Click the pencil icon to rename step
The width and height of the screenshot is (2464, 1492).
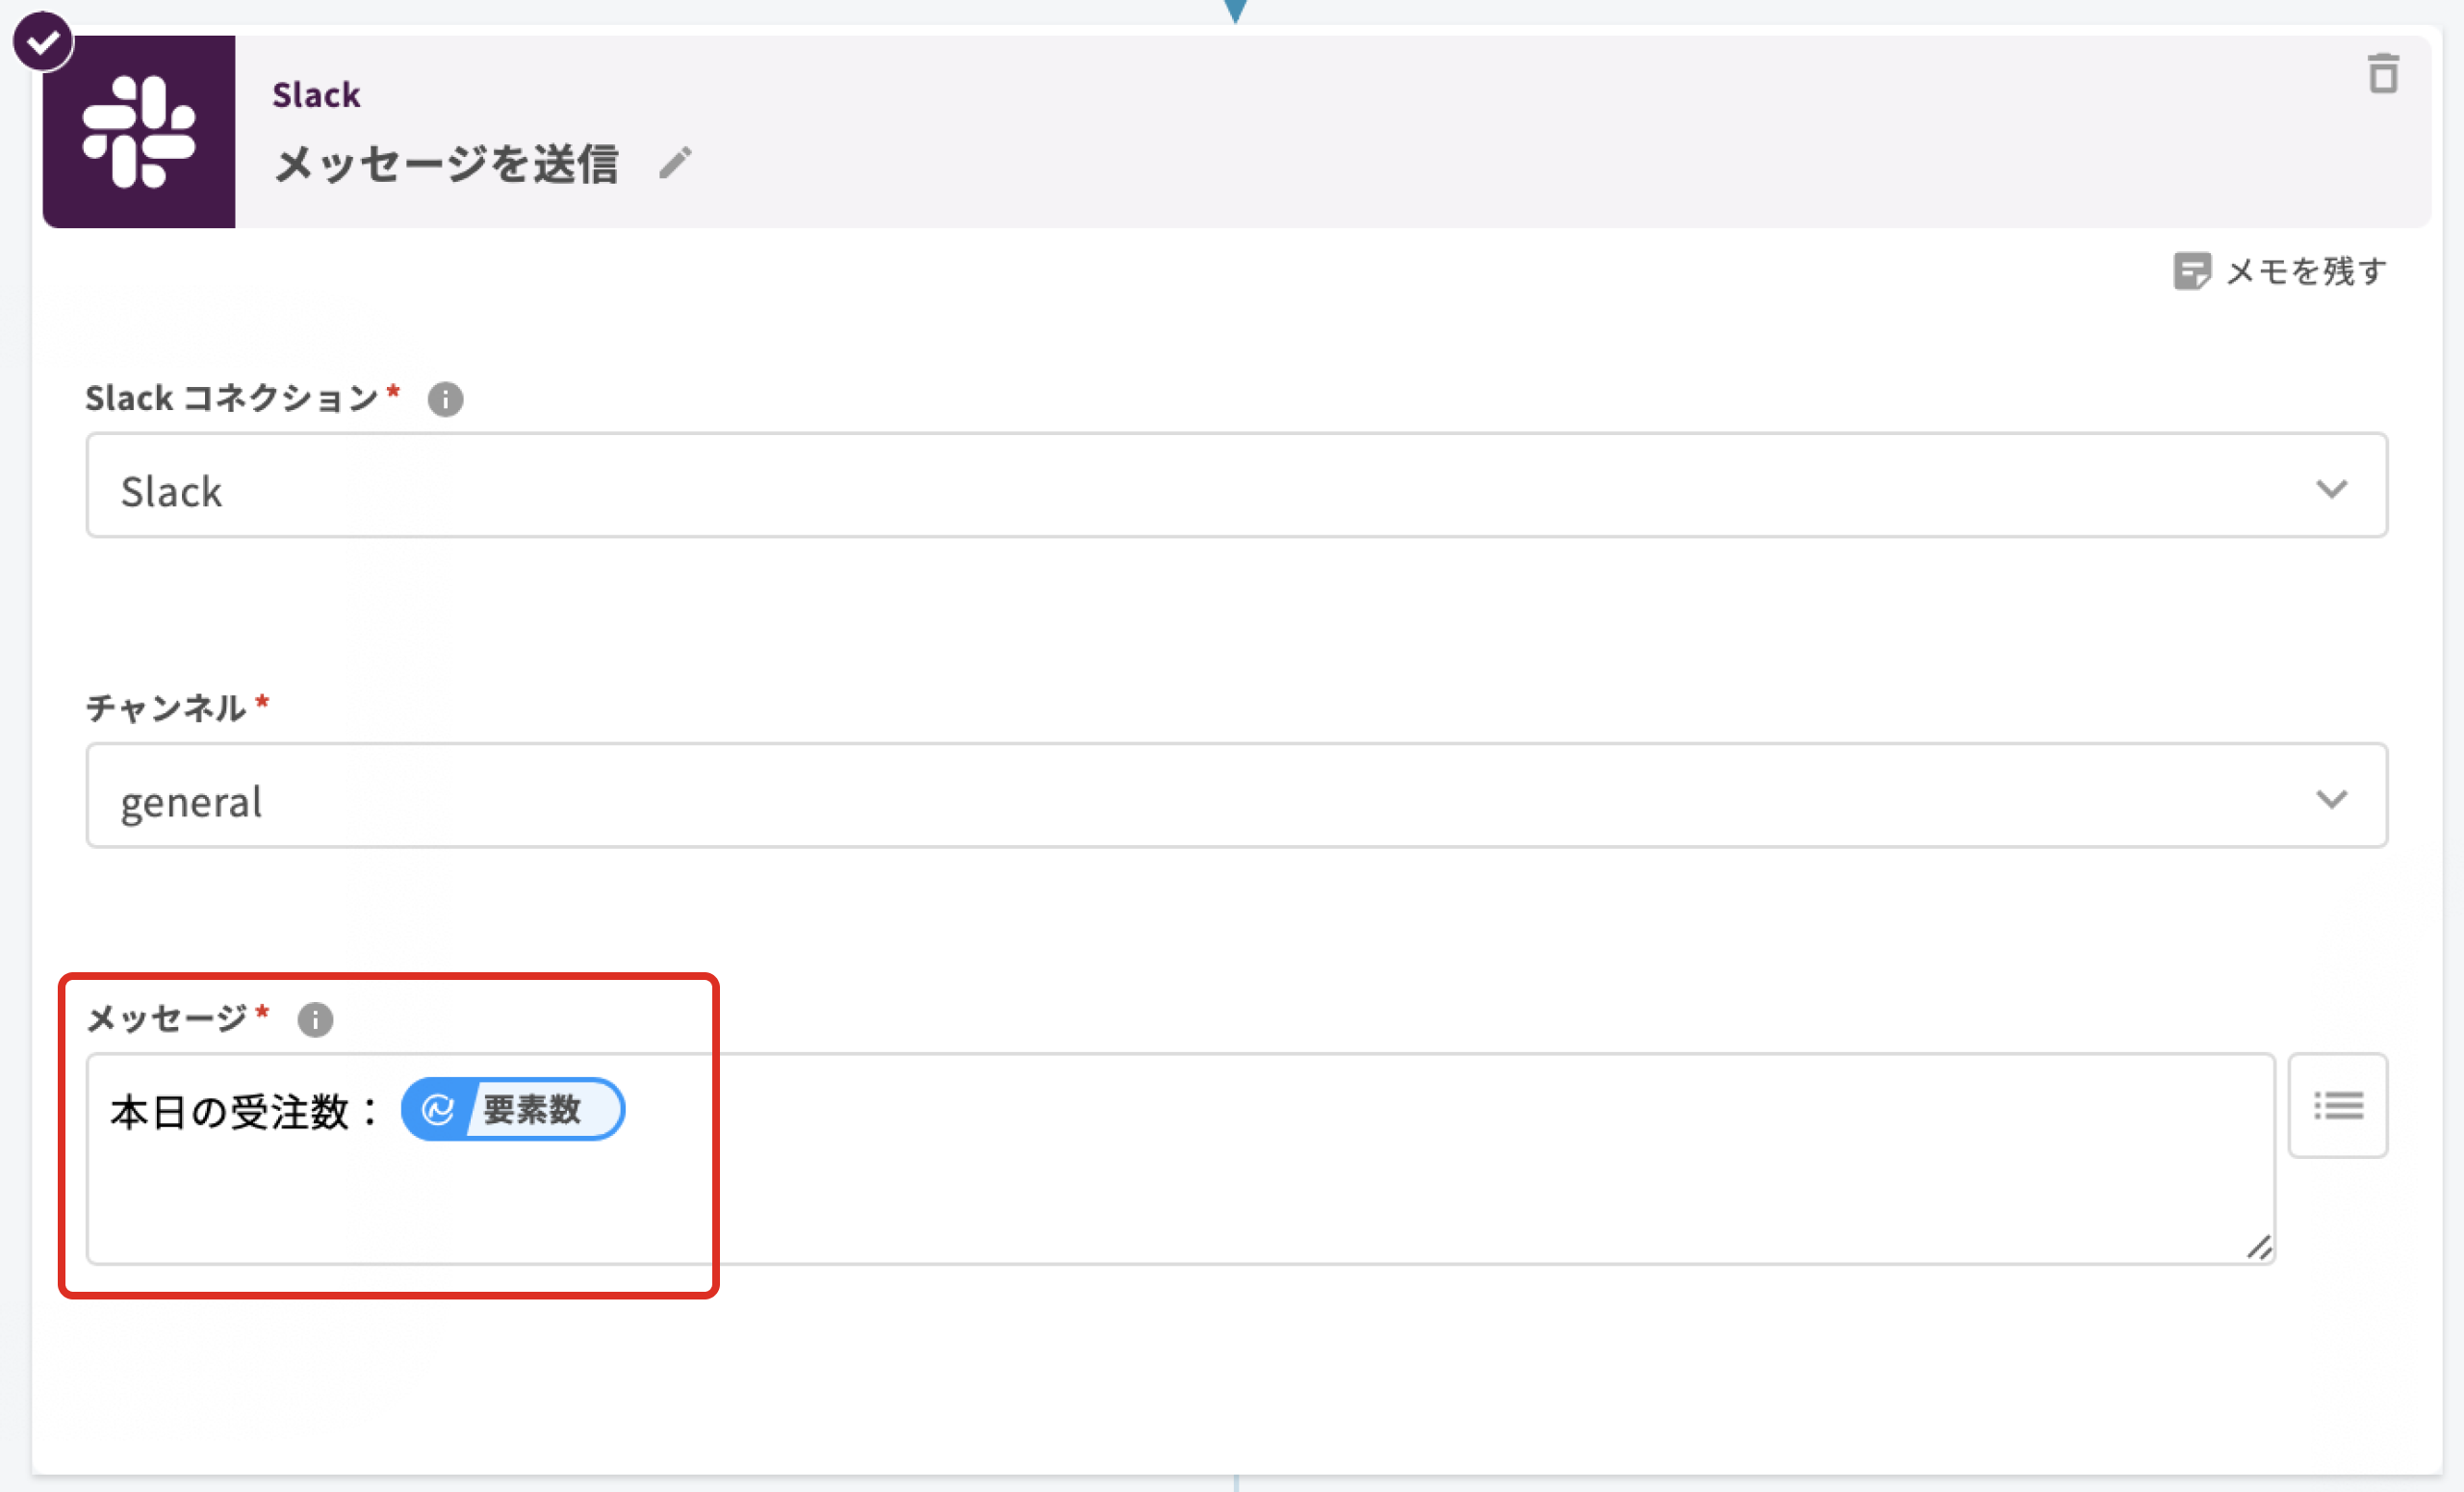675,163
